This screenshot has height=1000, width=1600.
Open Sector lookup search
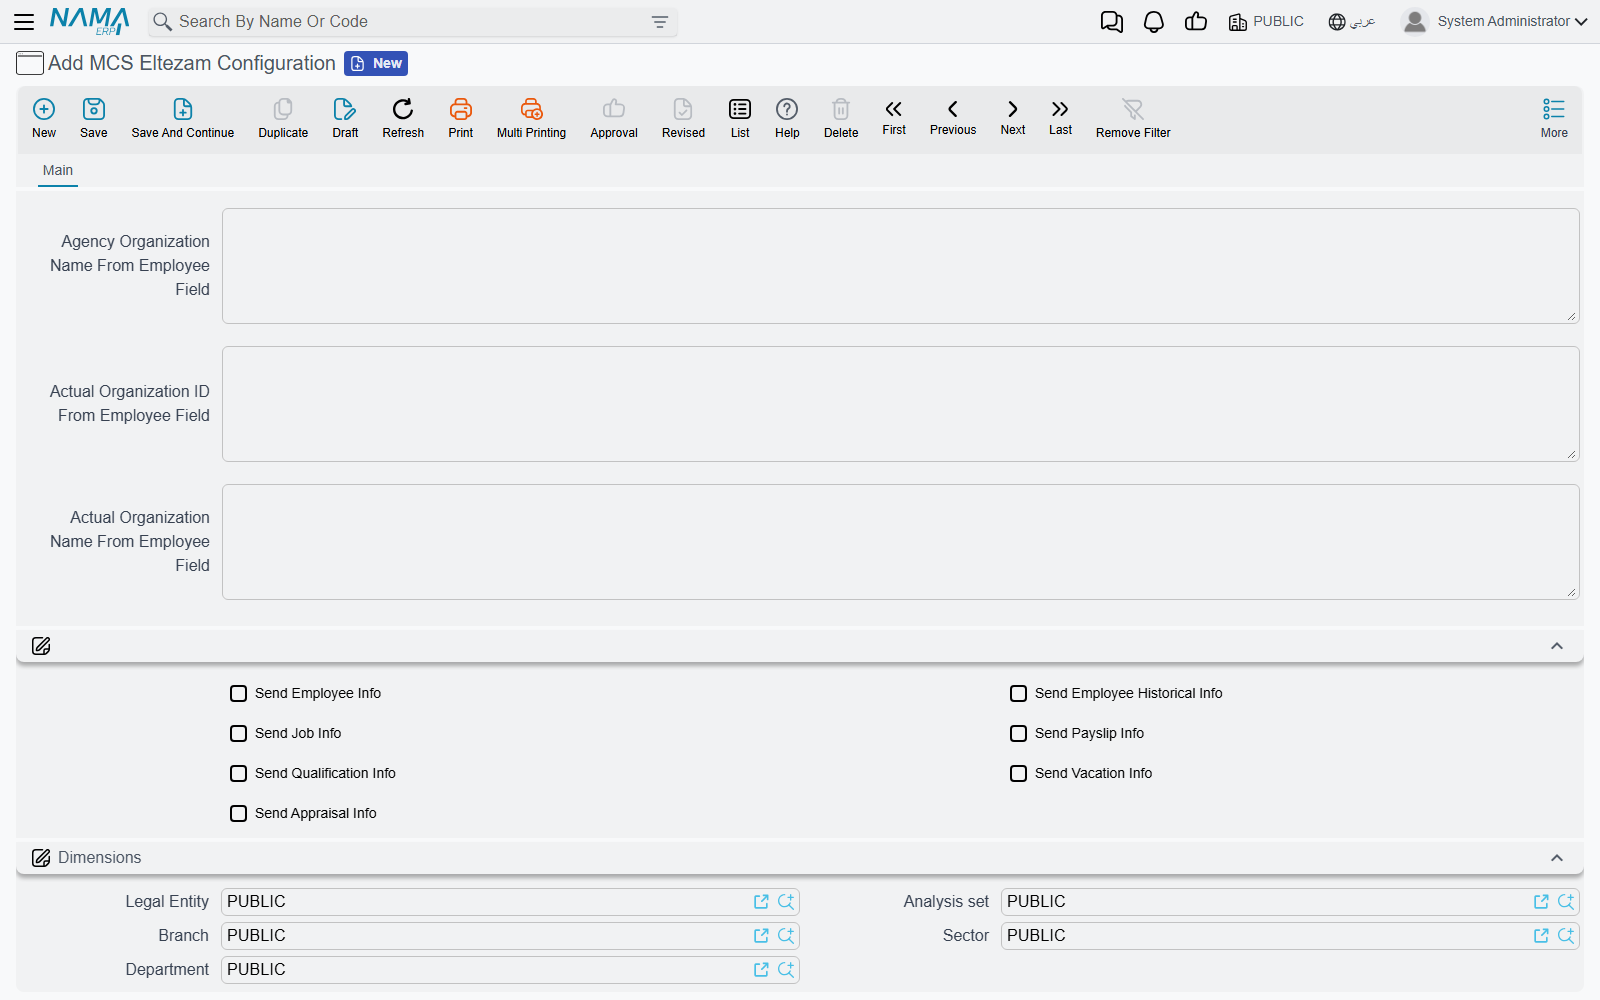(1566, 936)
